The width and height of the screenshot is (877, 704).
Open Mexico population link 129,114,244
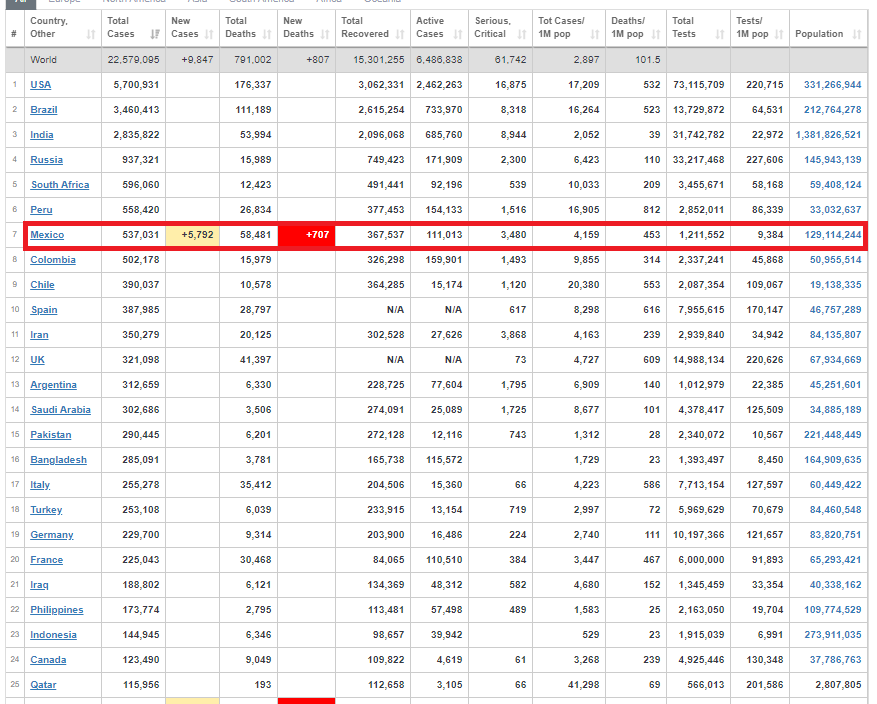[832, 235]
